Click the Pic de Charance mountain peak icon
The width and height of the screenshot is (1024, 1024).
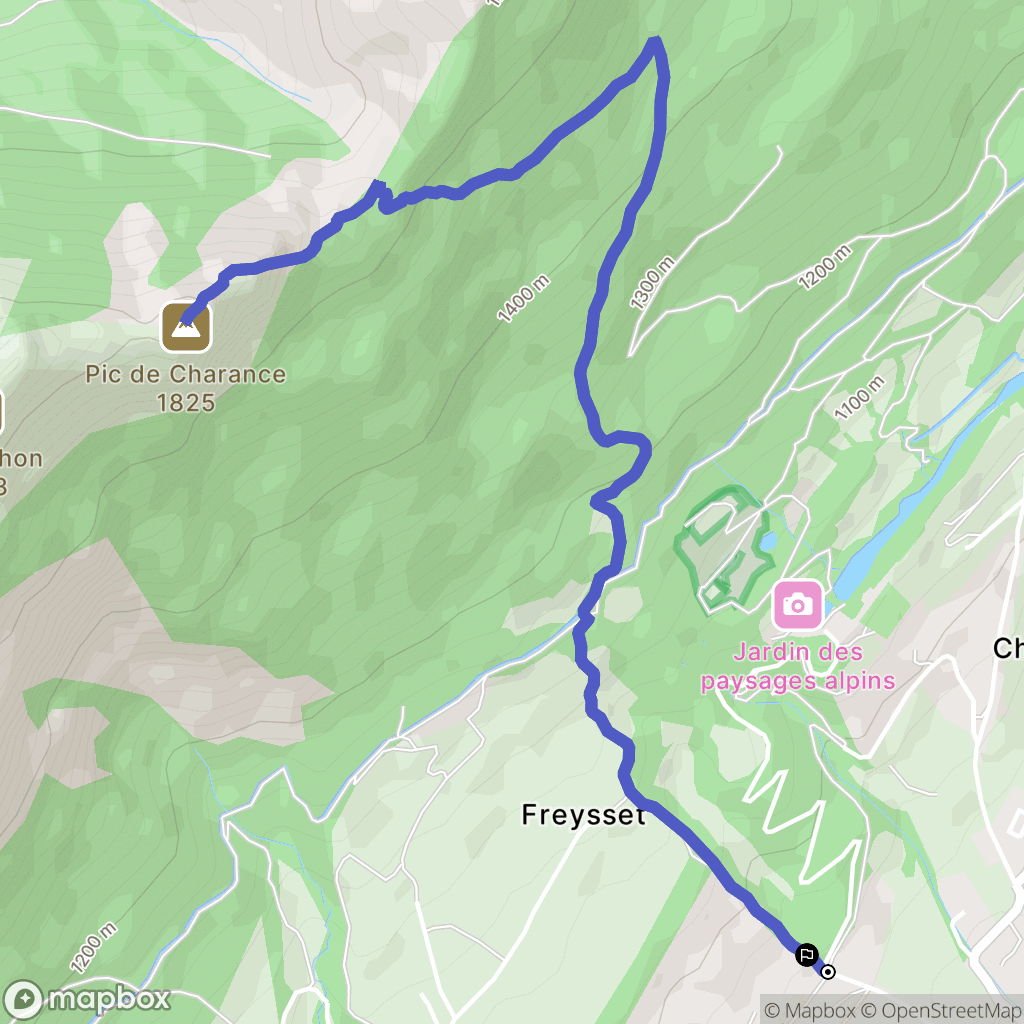(x=186, y=328)
